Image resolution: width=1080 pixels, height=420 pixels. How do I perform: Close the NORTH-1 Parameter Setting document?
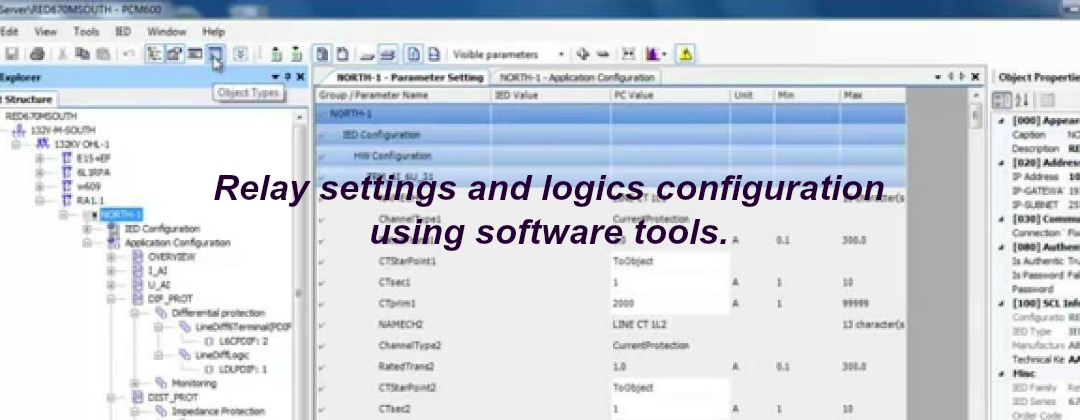point(975,77)
